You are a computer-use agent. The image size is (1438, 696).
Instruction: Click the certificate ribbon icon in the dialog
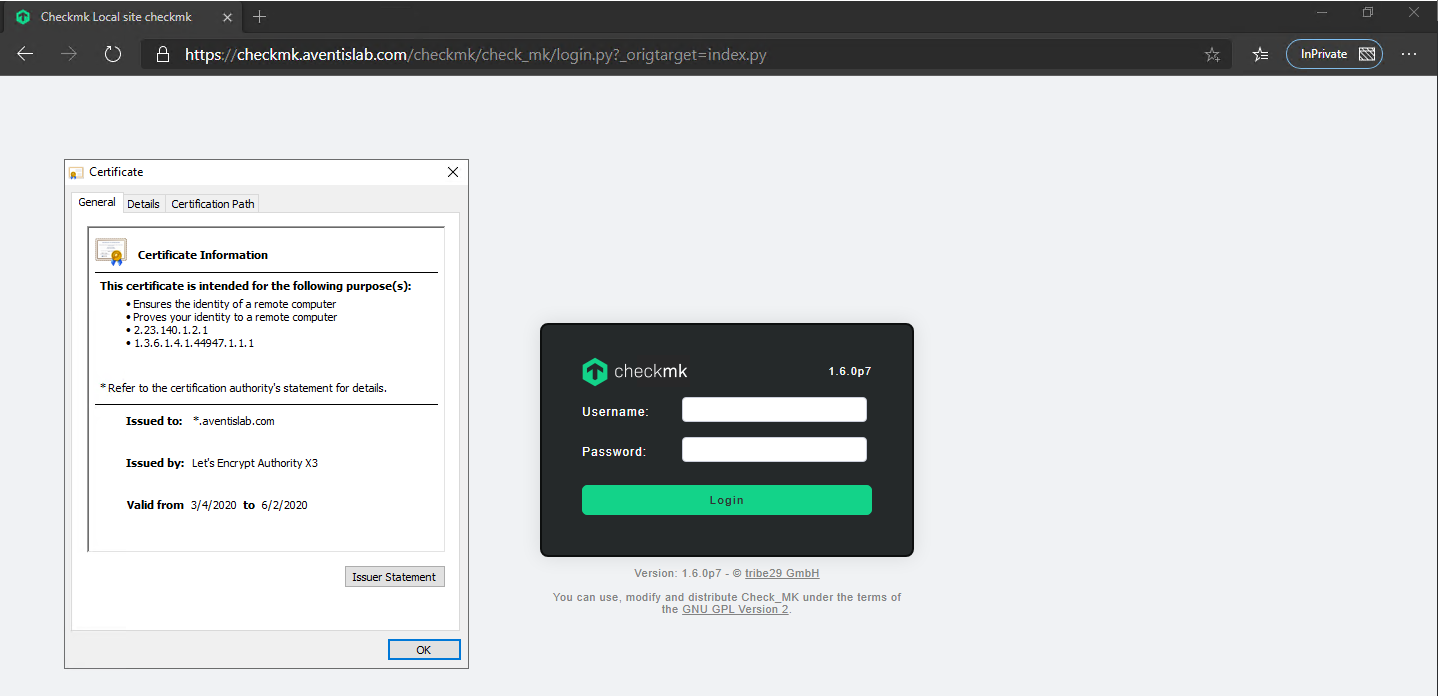click(110, 250)
